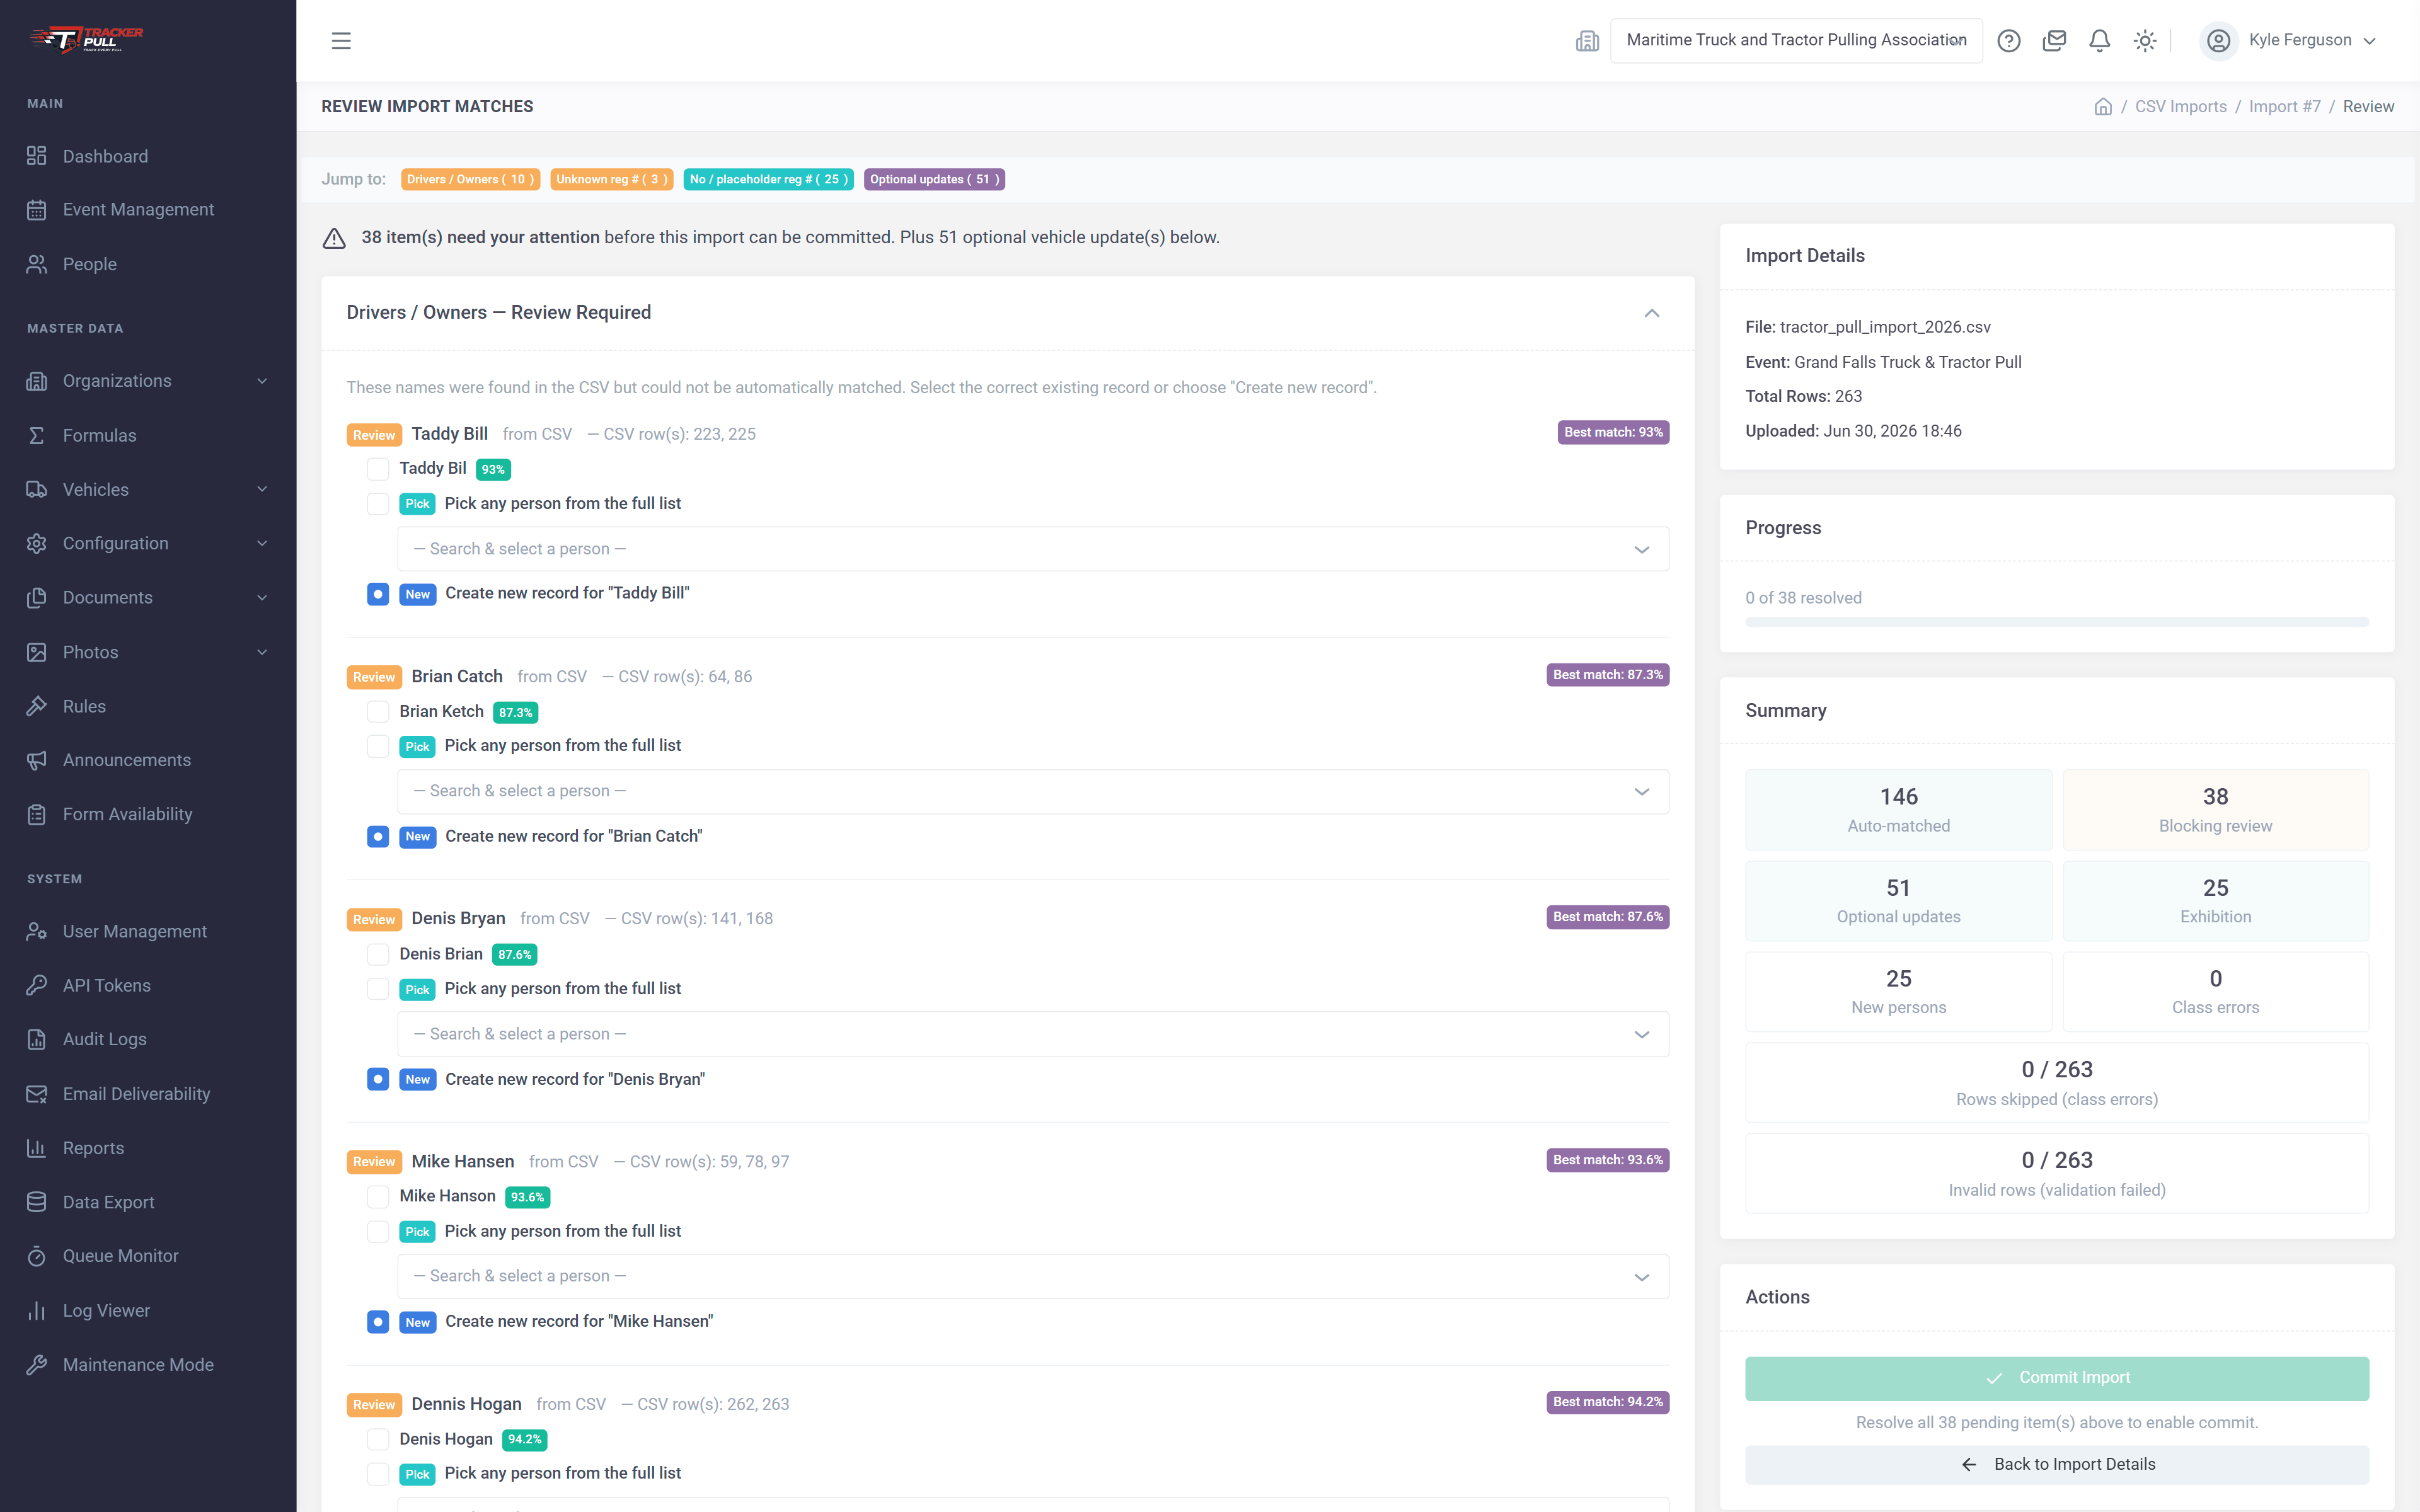Click the Review badge beside Mike Hansen
Screen dimensions: 2420x1512
click(374, 1162)
